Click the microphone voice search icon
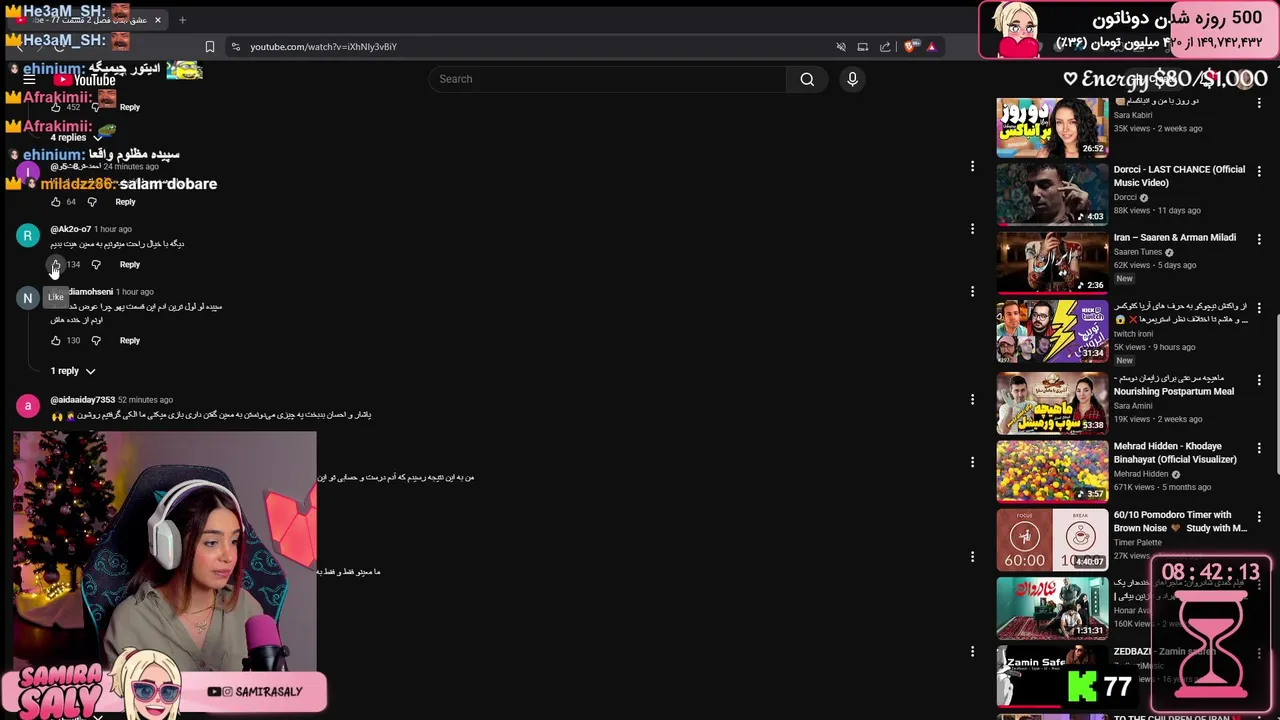 coord(852,79)
